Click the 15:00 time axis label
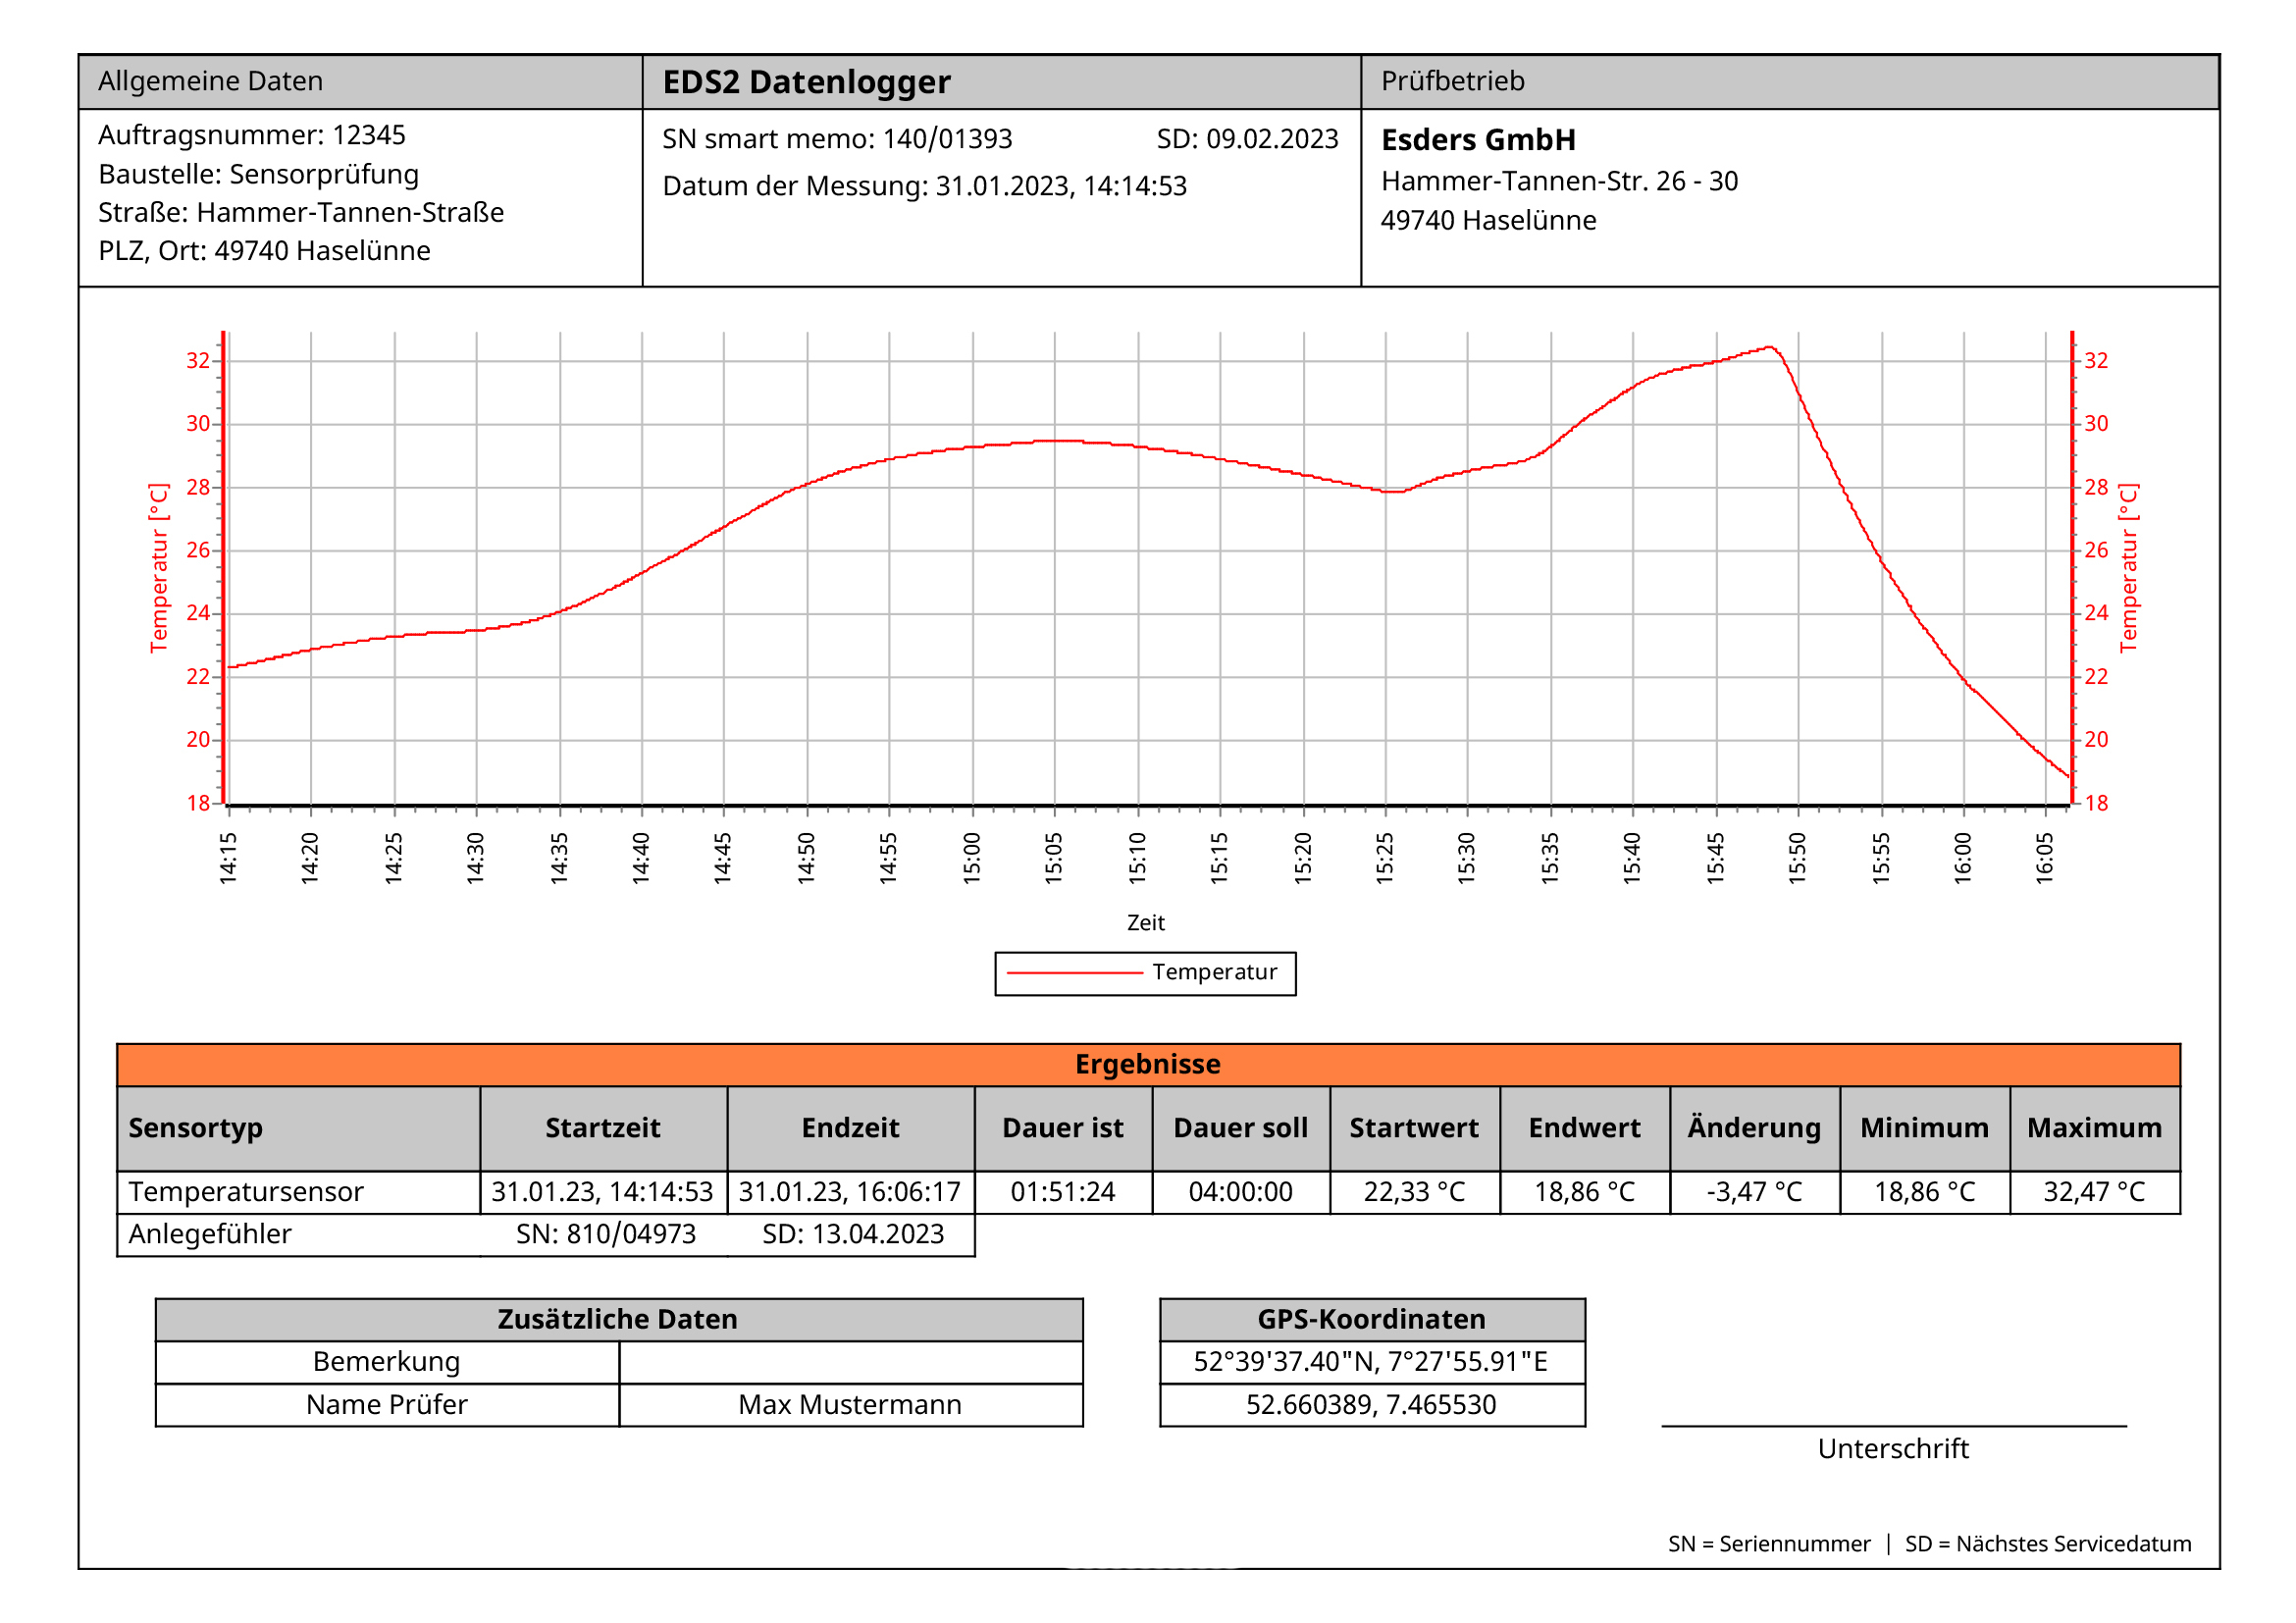This screenshot has width=2296, height=1623. coord(972,858)
